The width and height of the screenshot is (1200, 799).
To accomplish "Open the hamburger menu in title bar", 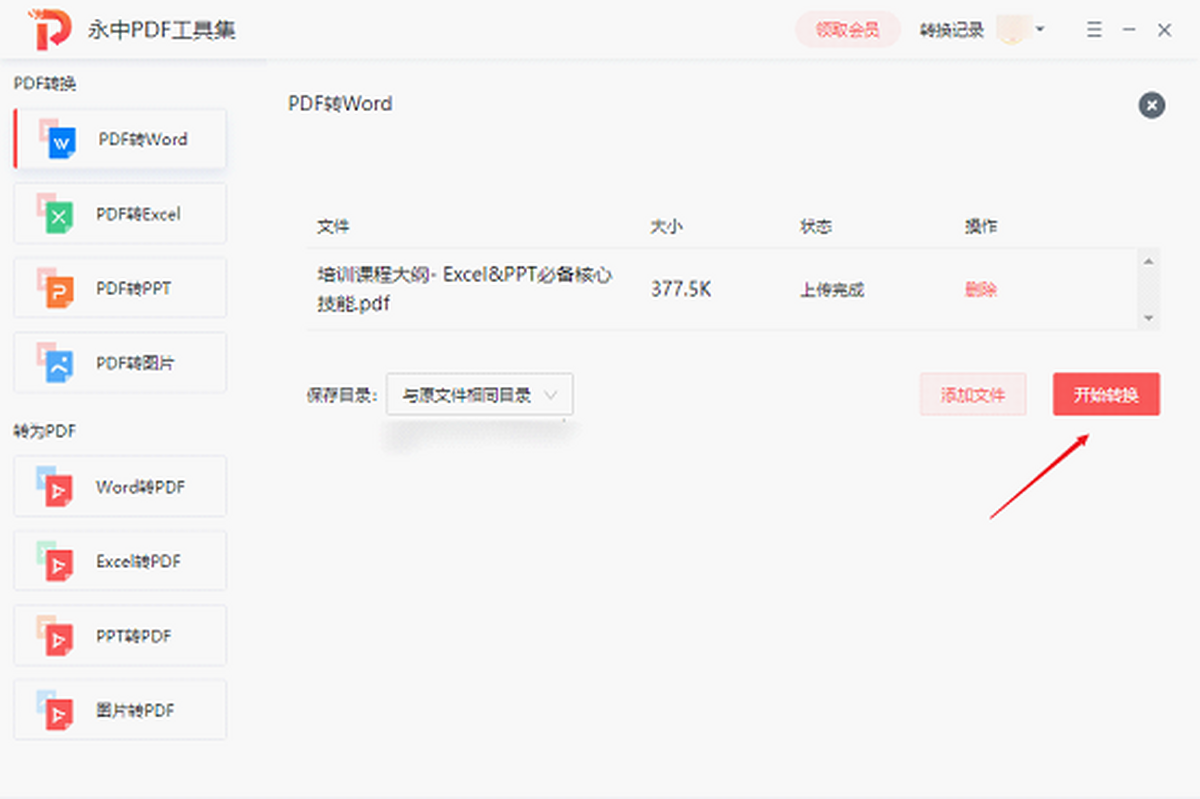I will tap(1095, 30).
